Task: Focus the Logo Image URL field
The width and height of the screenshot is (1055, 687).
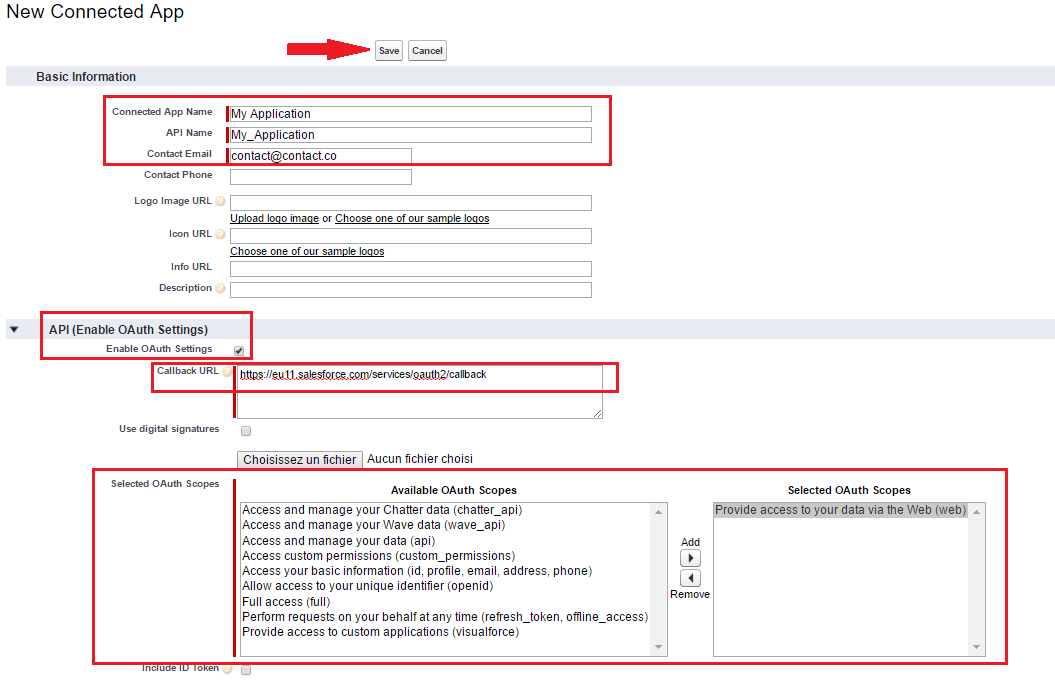Action: (x=410, y=203)
